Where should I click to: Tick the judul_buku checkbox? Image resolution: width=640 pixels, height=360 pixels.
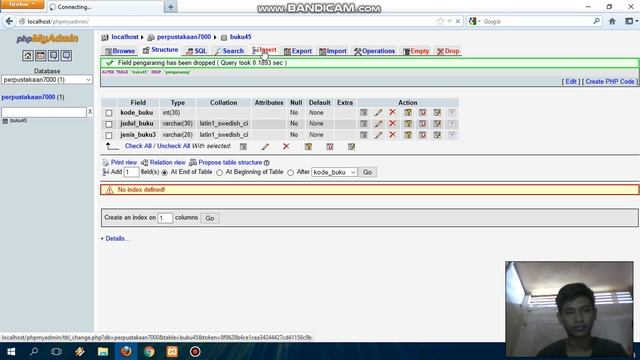pyautogui.click(x=109, y=124)
